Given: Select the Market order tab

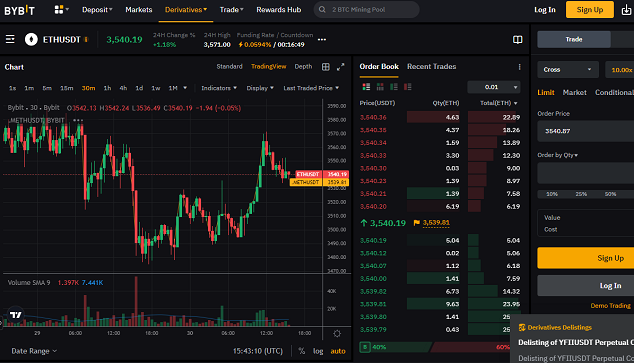Looking at the screenshot, I should tap(574, 93).
